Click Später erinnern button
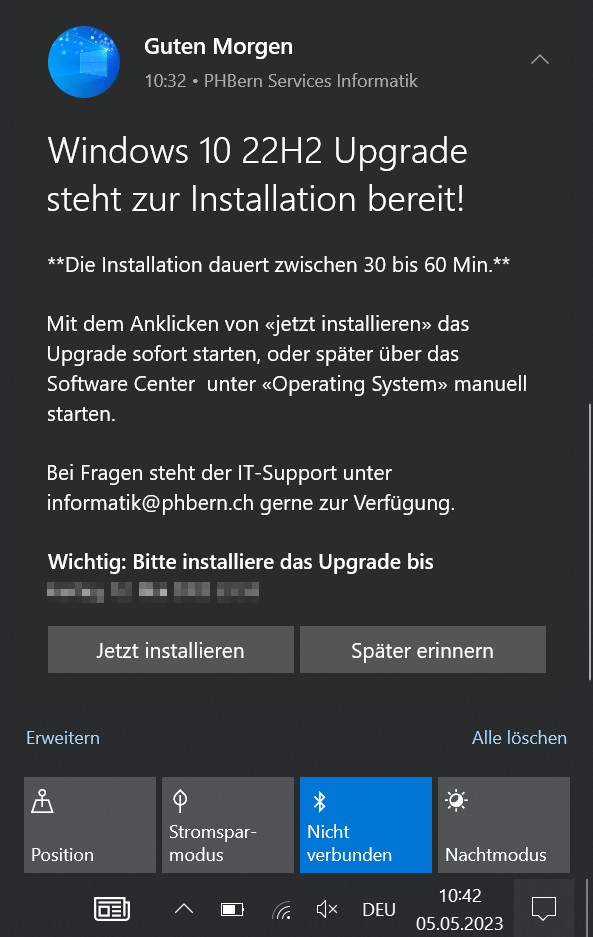The height and width of the screenshot is (937, 593). pos(423,650)
